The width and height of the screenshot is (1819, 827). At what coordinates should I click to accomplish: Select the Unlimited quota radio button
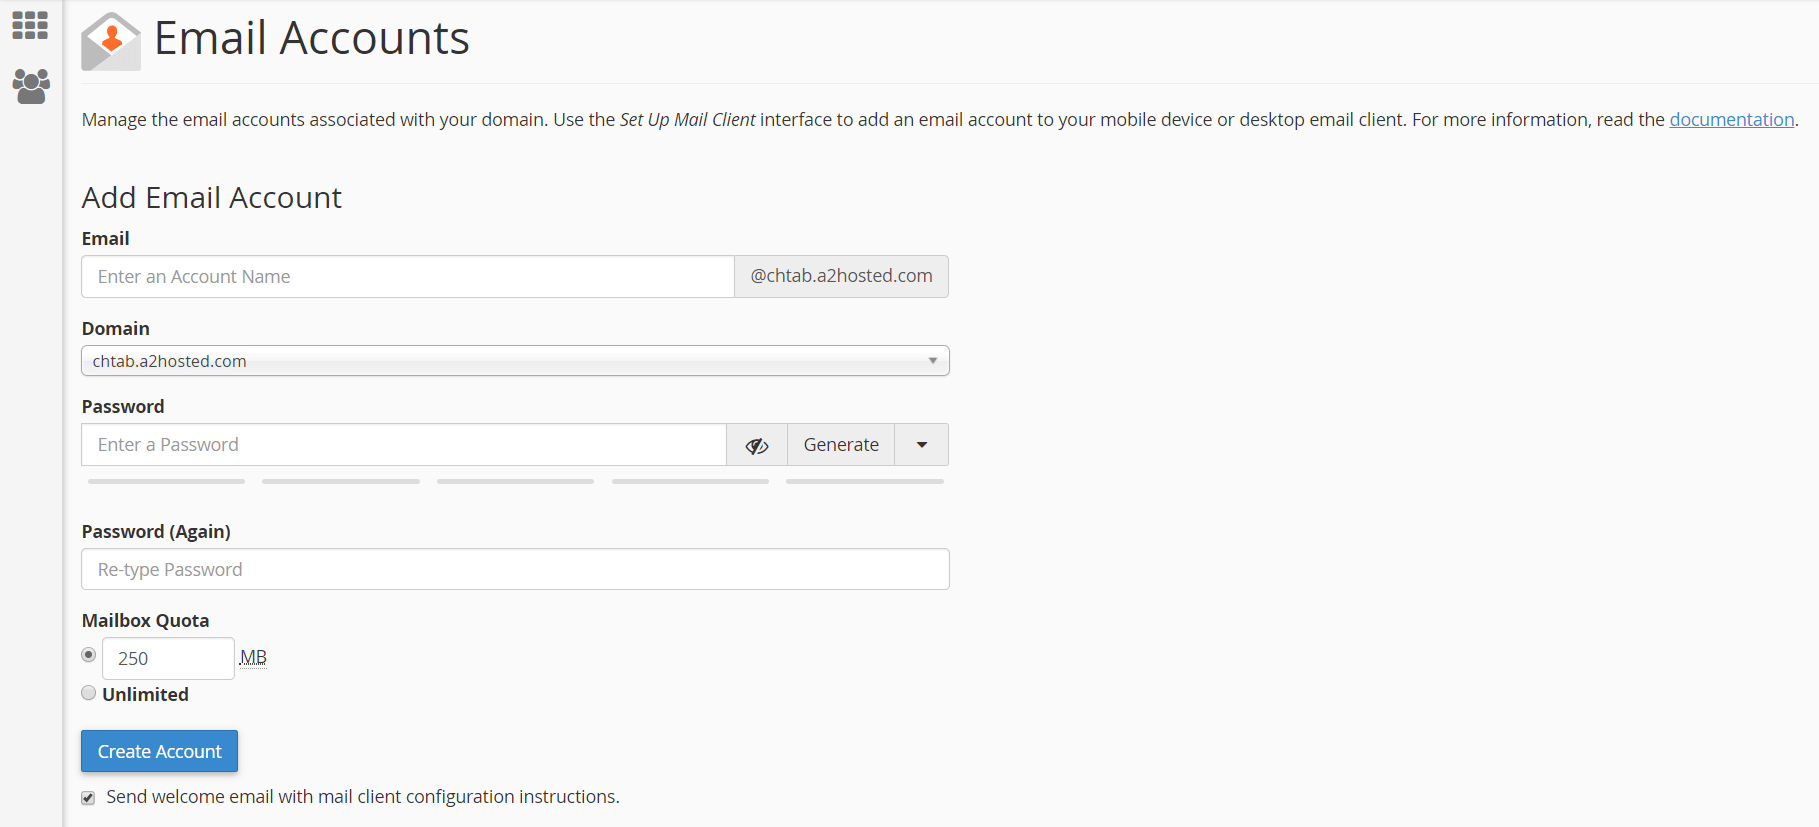(89, 693)
